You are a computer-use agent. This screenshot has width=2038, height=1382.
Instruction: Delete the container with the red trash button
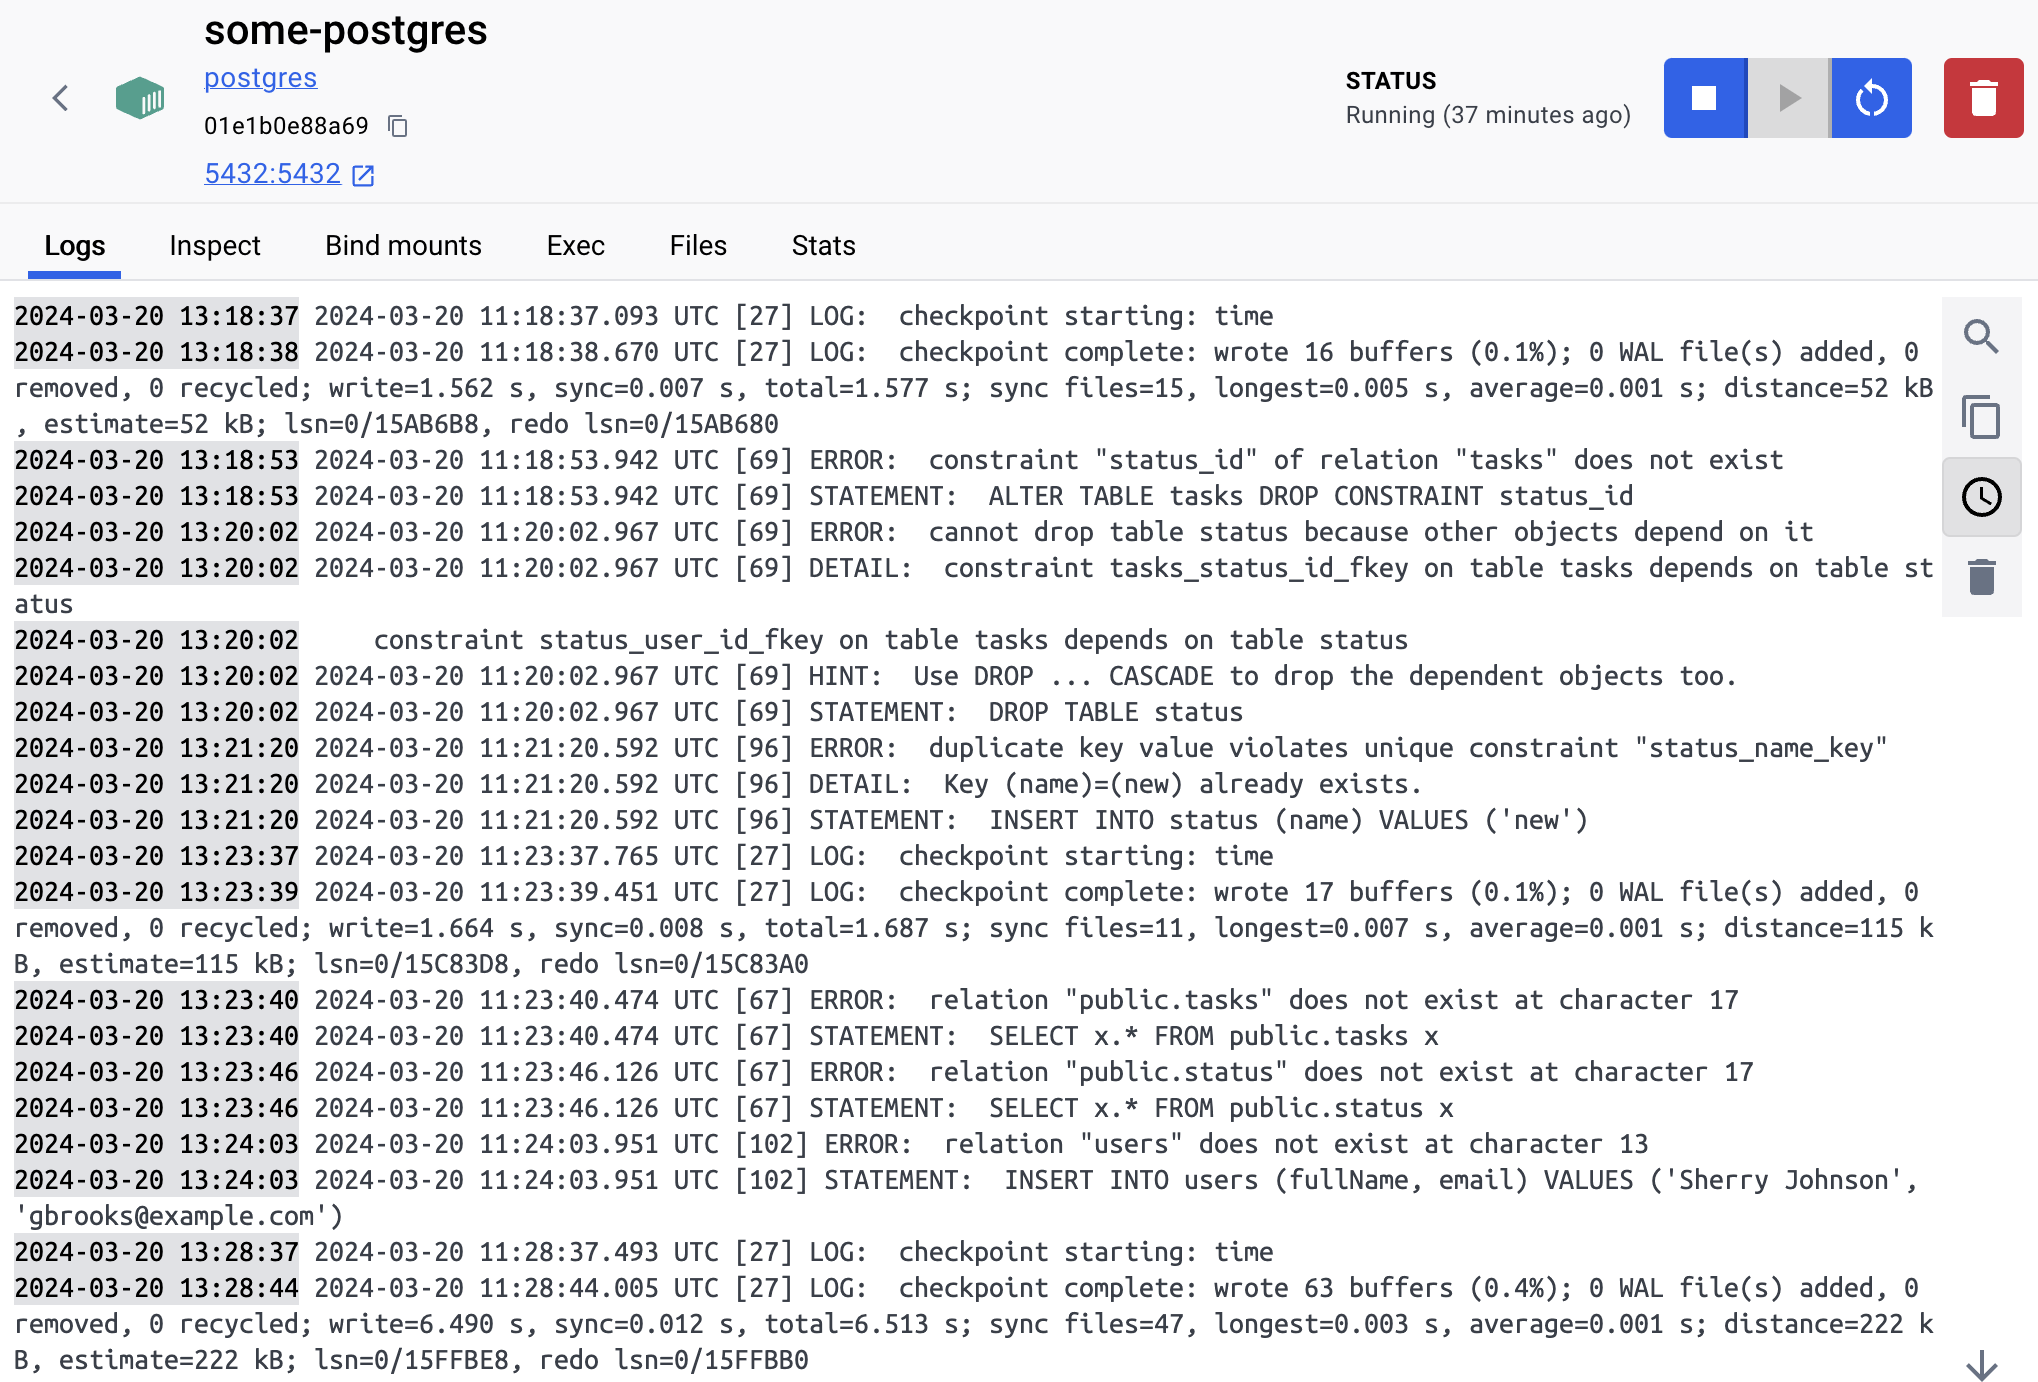pyautogui.click(x=1983, y=98)
